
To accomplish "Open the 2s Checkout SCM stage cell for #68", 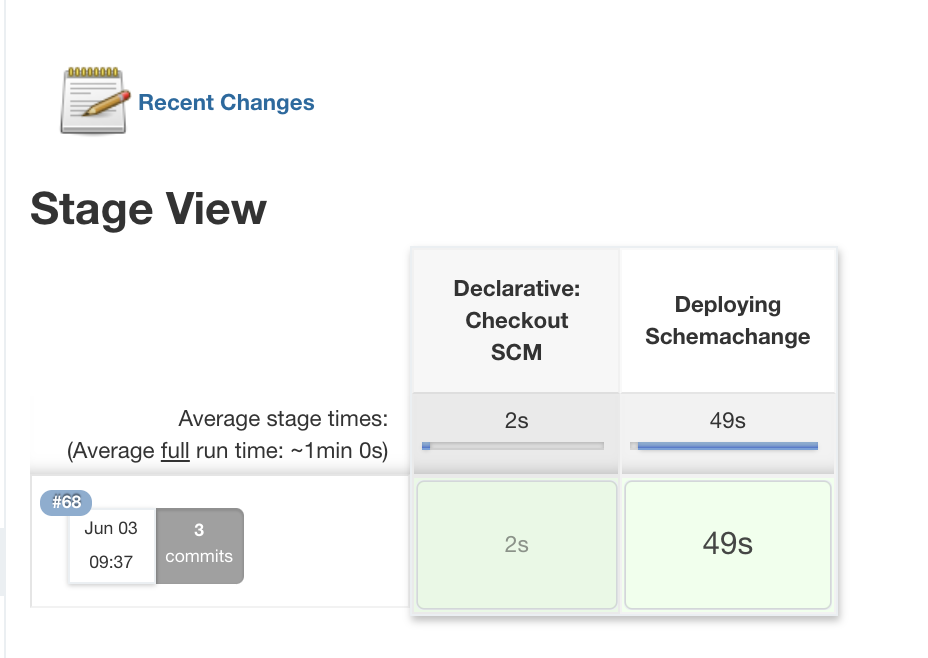I will click(x=516, y=545).
